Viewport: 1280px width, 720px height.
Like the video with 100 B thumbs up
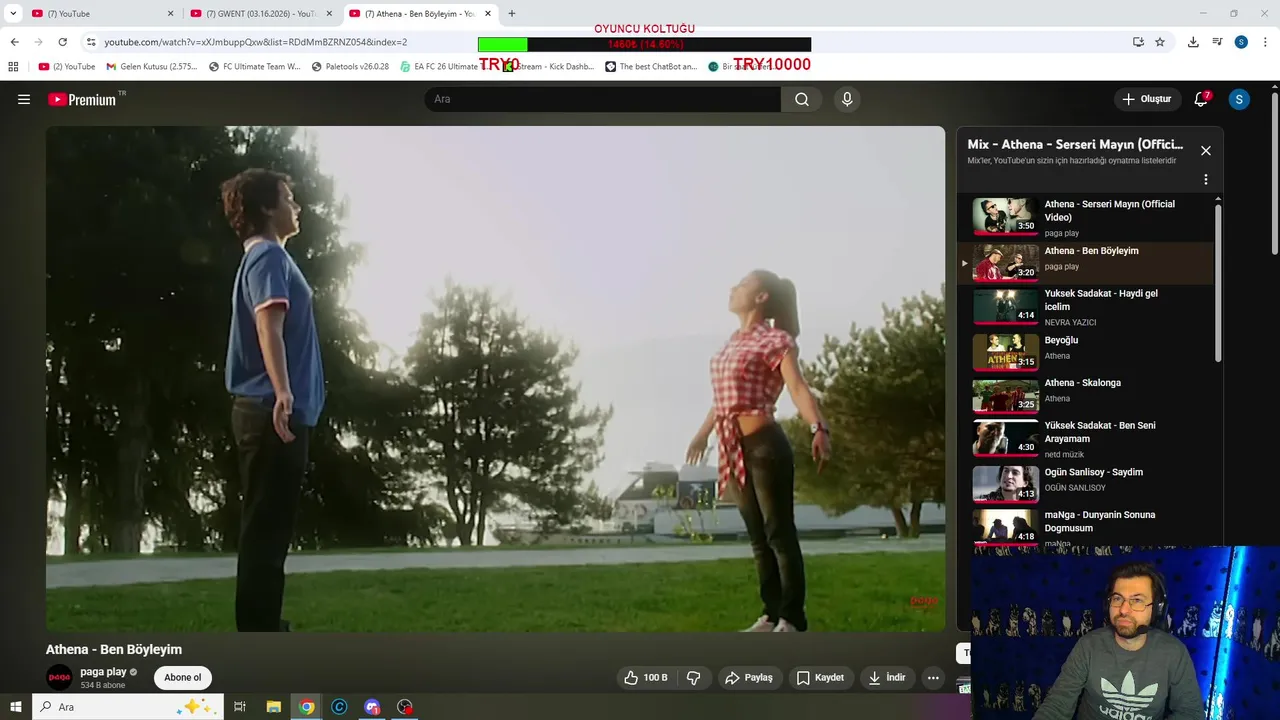(x=646, y=678)
